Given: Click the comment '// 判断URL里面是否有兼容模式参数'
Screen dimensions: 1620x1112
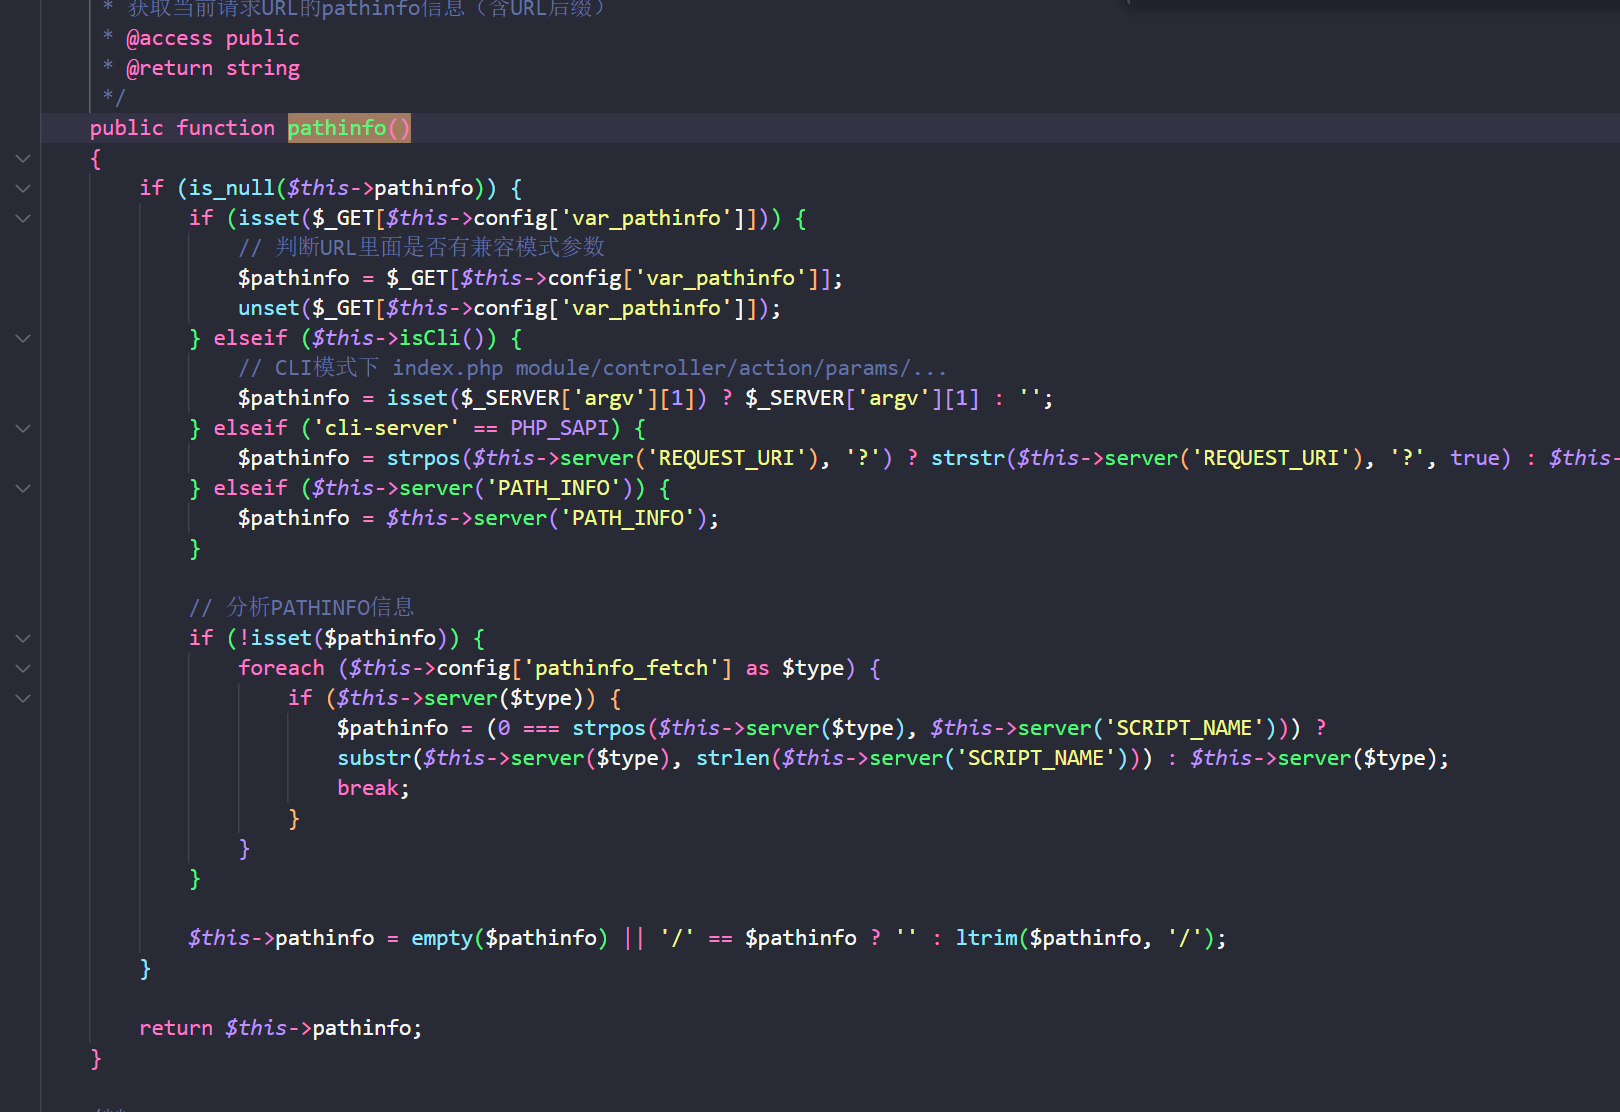Looking at the screenshot, I should (x=421, y=247).
